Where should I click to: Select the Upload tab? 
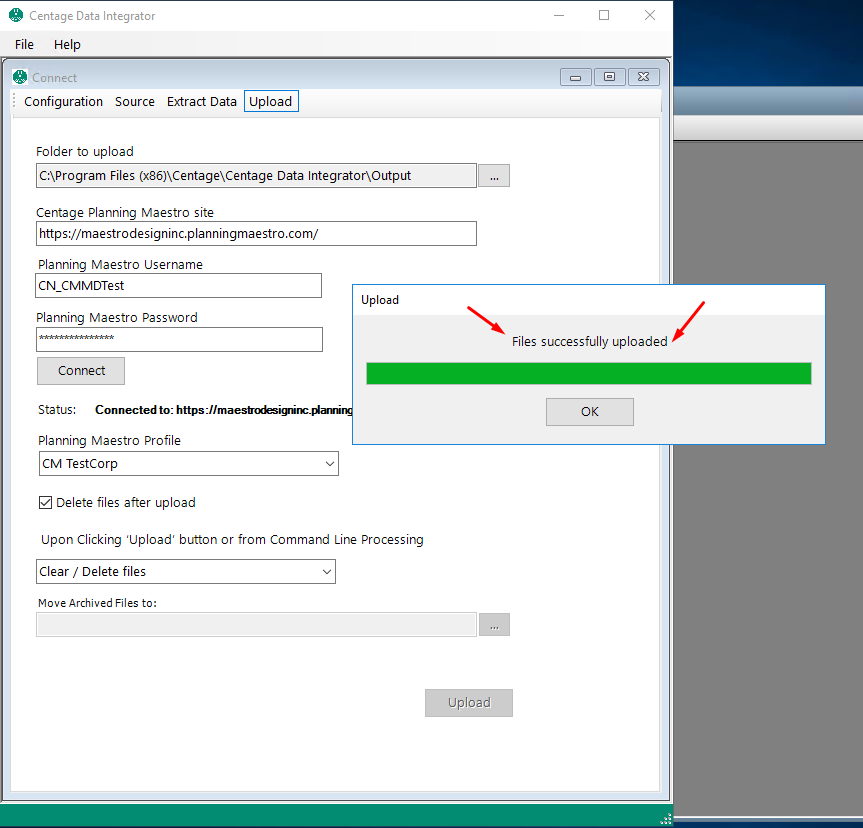[x=271, y=101]
